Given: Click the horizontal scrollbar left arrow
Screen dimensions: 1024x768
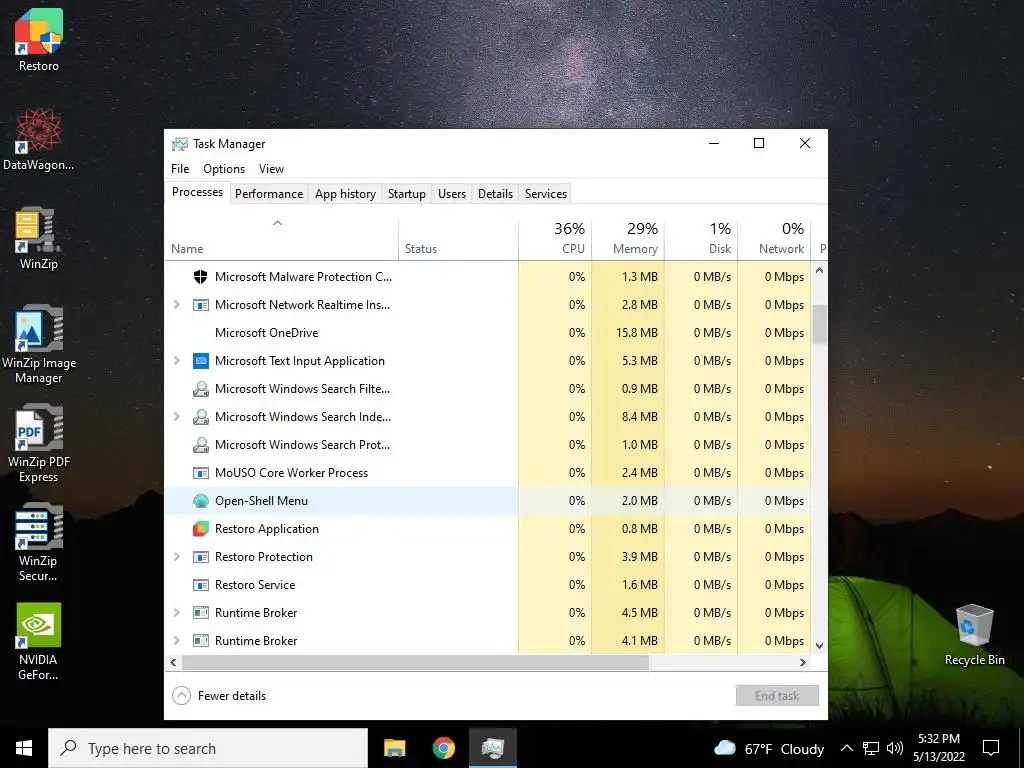Looking at the screenshot, I should point(173,662).
